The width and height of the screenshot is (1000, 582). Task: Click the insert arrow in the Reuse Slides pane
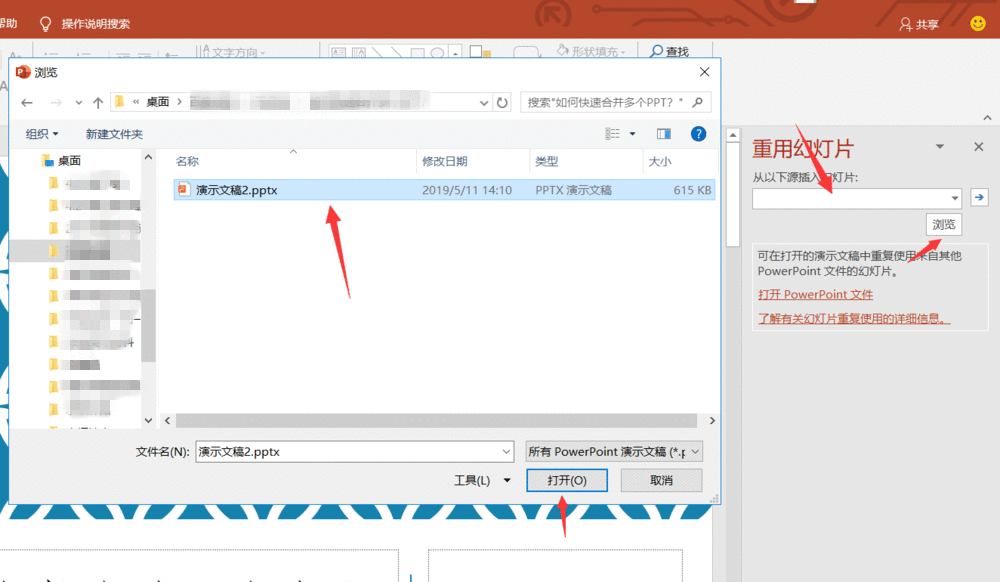click(979, 197)
